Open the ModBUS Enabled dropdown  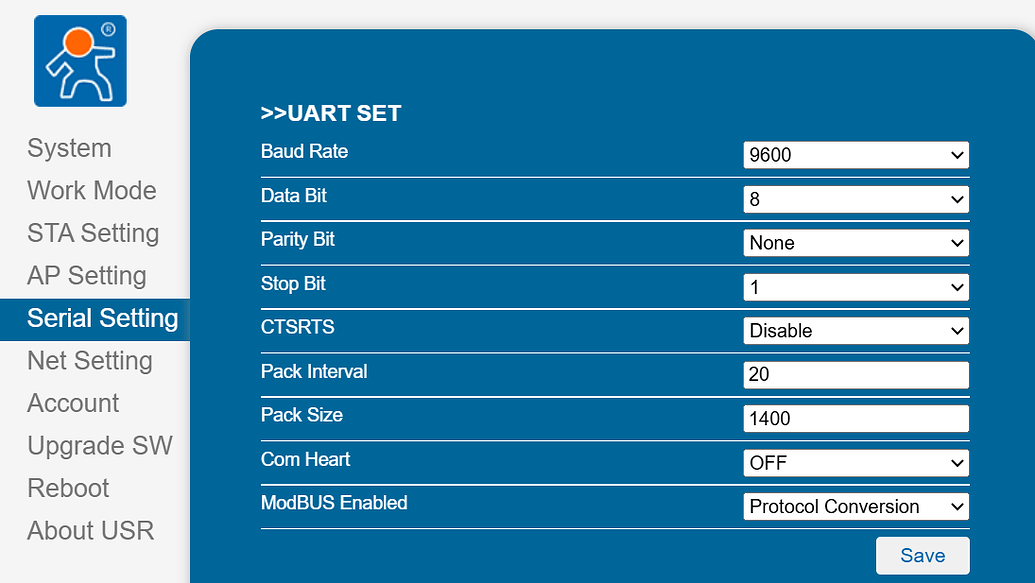(855, 506)
